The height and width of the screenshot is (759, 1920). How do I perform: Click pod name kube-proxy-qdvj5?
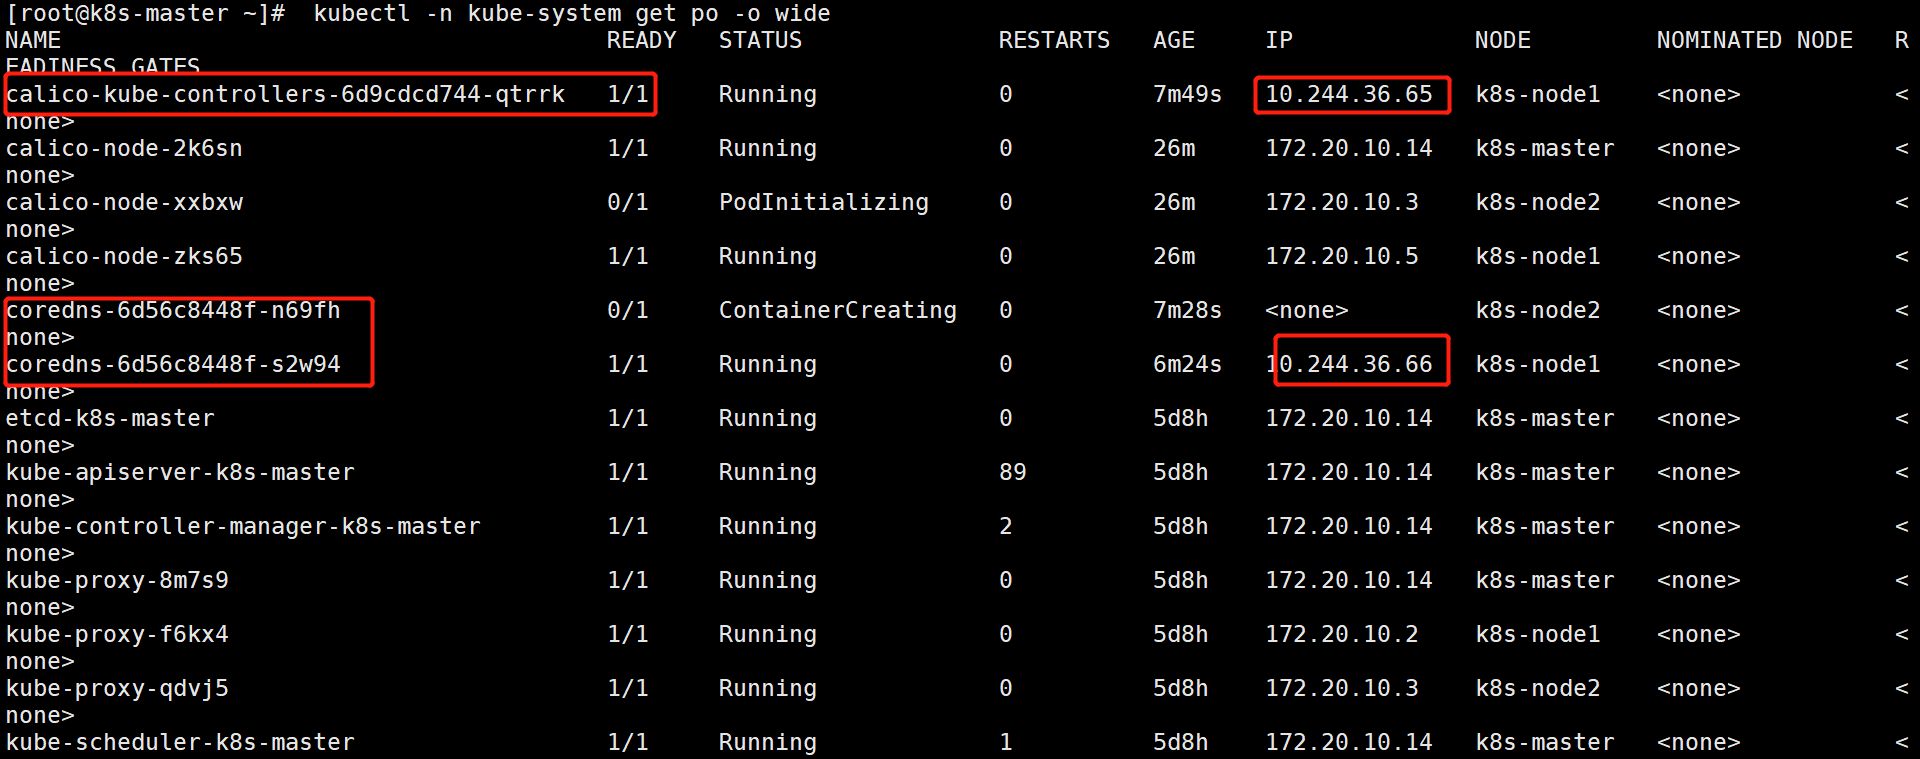tap(117, 688)
